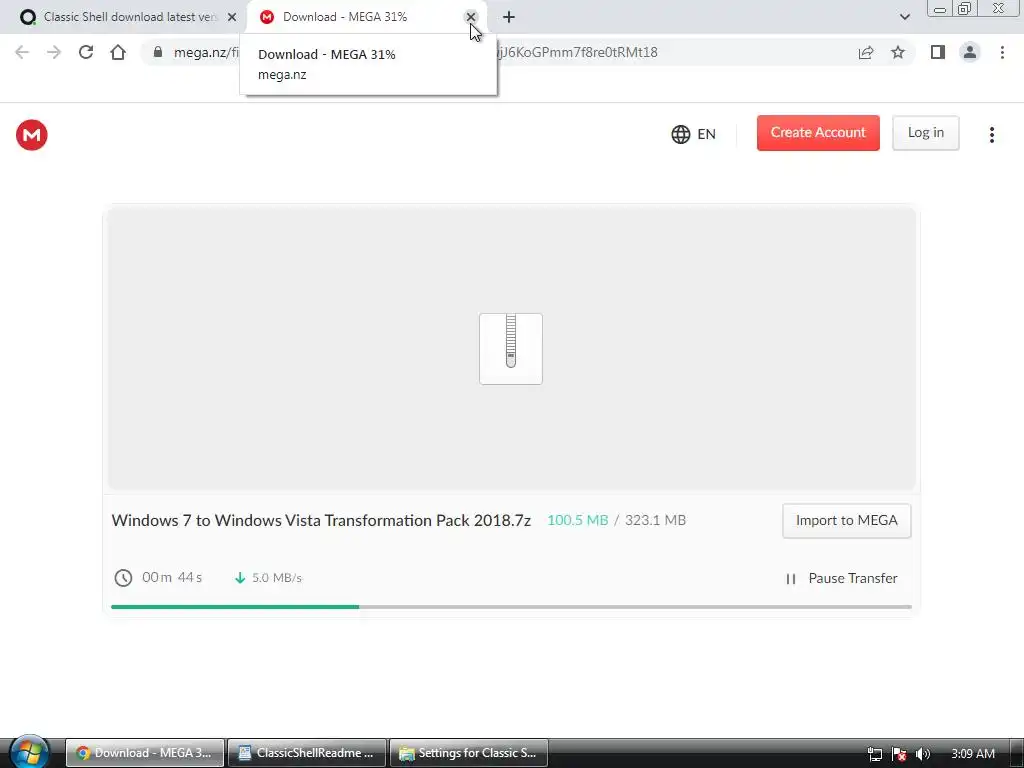The width and height of the screenshot is (1024, 768).
Task: Click the 5.0 MB/s speed text
Action: coord(277,578)
